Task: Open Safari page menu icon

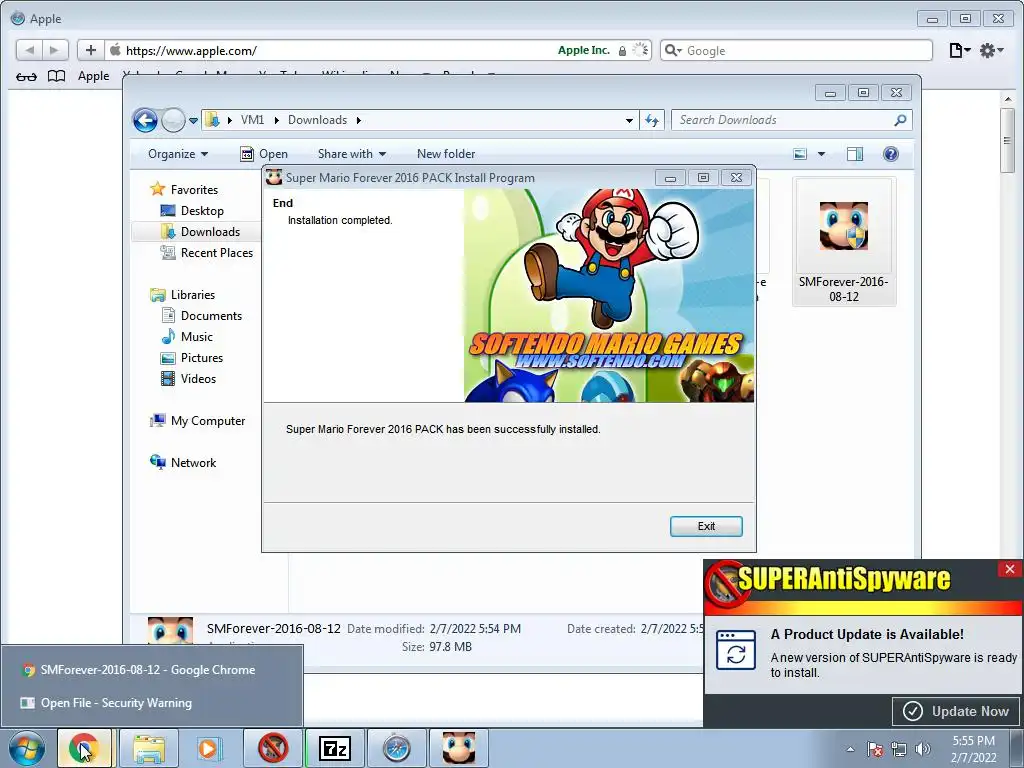Action: [x=959, y=50]
